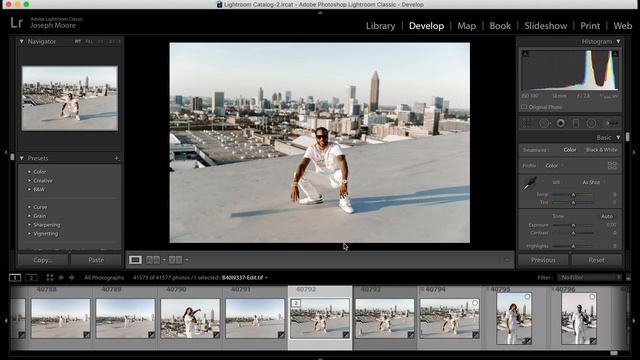The image size is (640, 360).
Task: Set treatment to Color
Action: [x=570, y=150]
